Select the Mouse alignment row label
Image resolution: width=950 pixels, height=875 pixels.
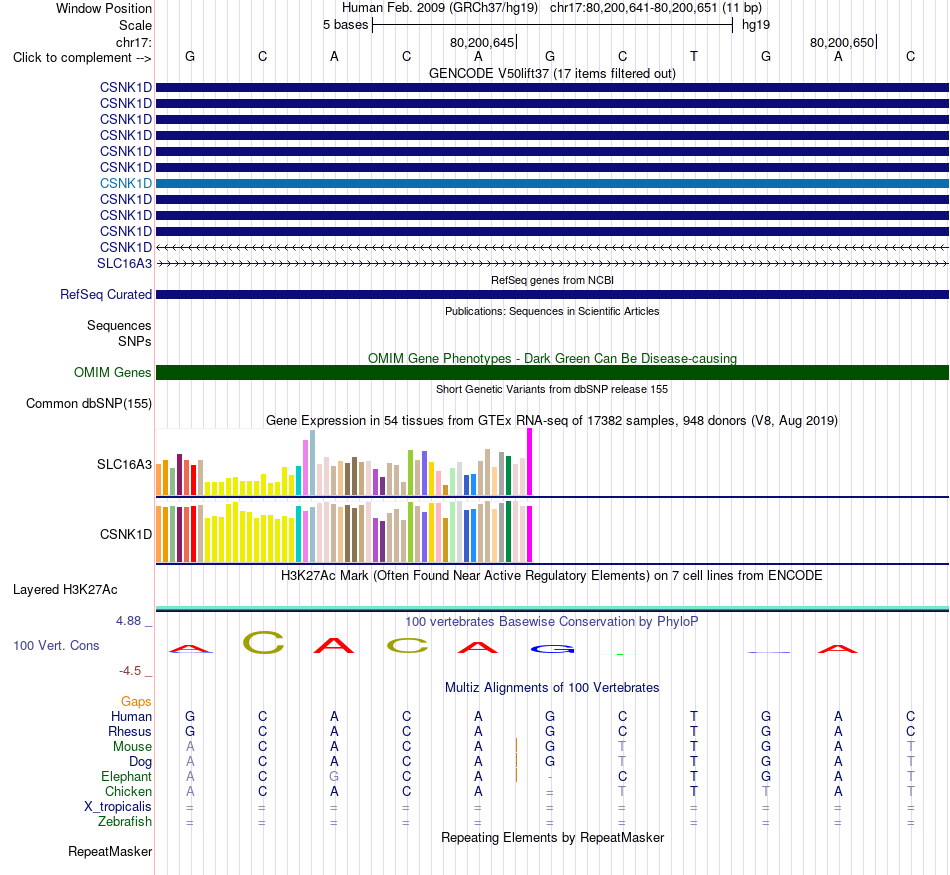coord(132,747)
